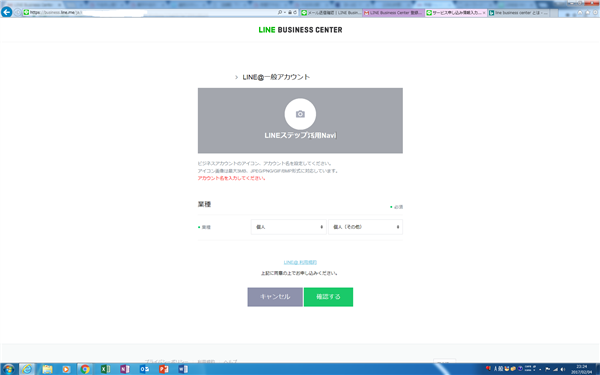Edit the account name LINEステップ活用Navi

(x=300, y=135)
